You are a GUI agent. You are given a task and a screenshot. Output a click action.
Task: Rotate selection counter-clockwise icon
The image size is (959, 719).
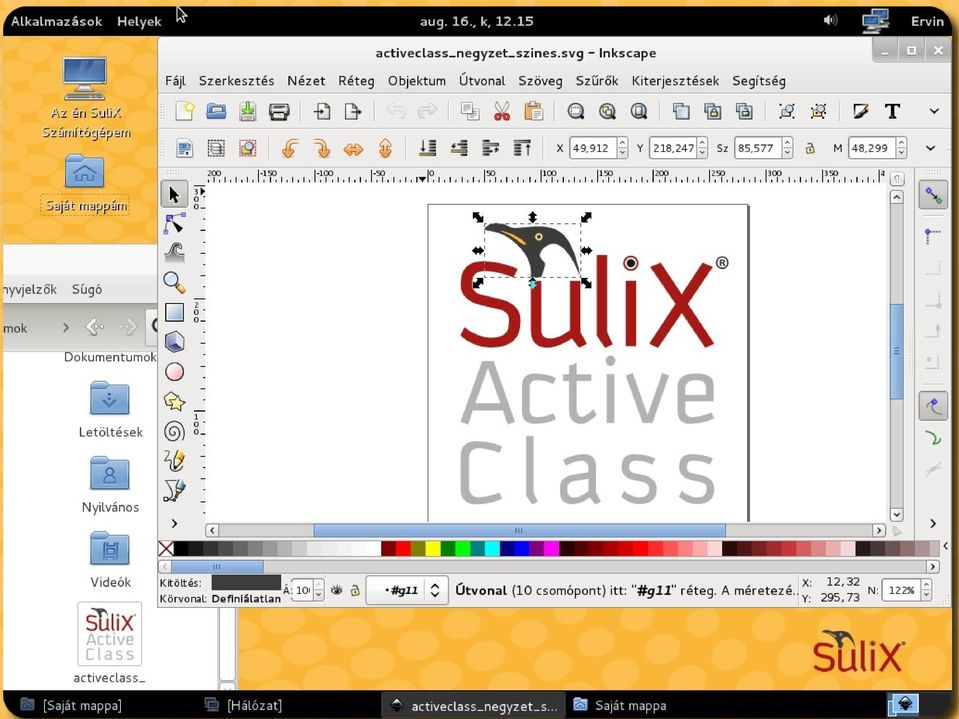290,148
